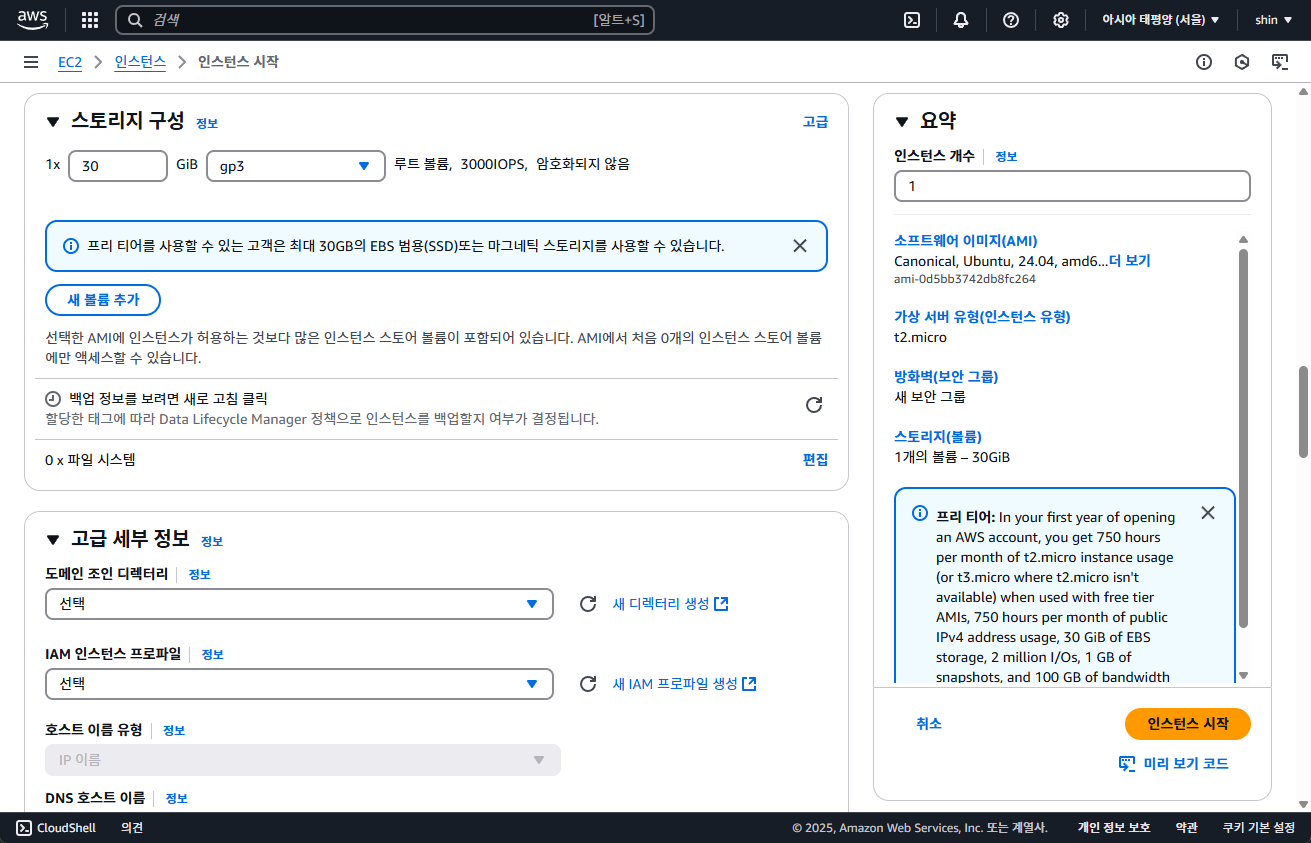Open 소프트웨어 이미지(AMI) summary link
The image size is (1311, 843).
click(x=965, y=241)
